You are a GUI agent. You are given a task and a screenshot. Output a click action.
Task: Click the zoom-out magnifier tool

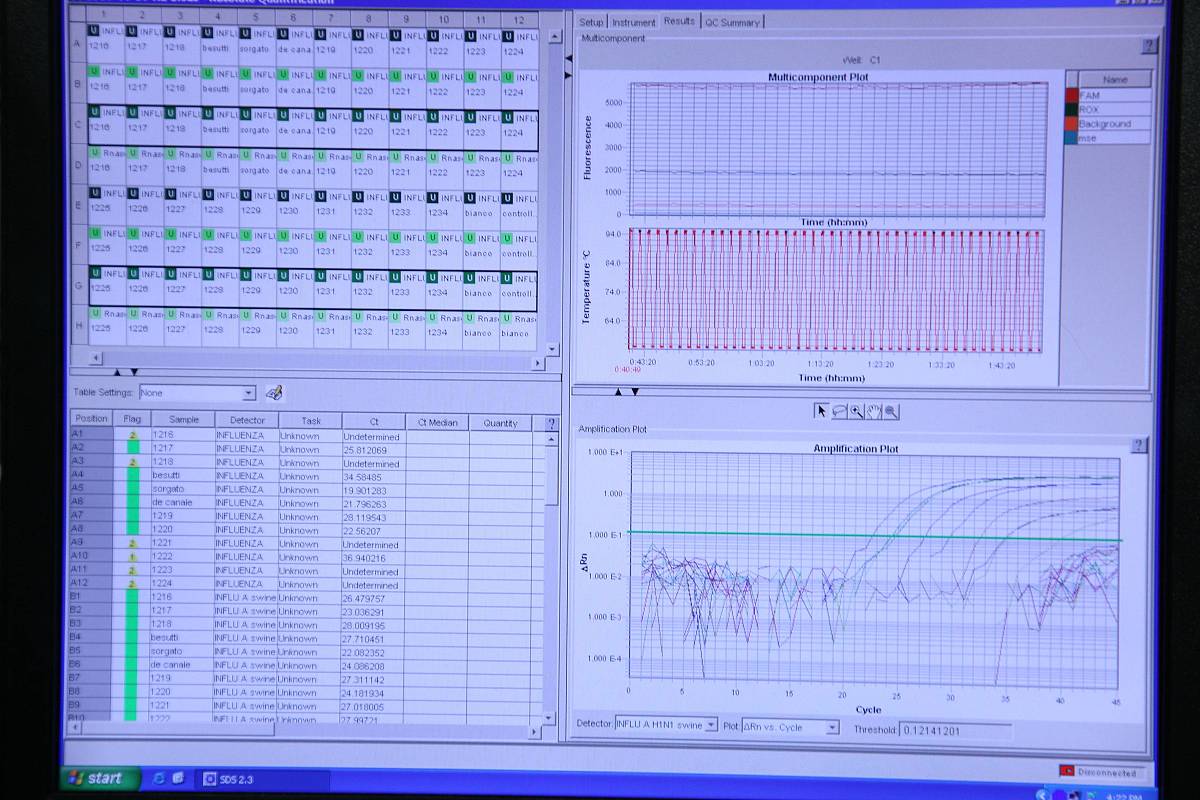click(891, 411)
